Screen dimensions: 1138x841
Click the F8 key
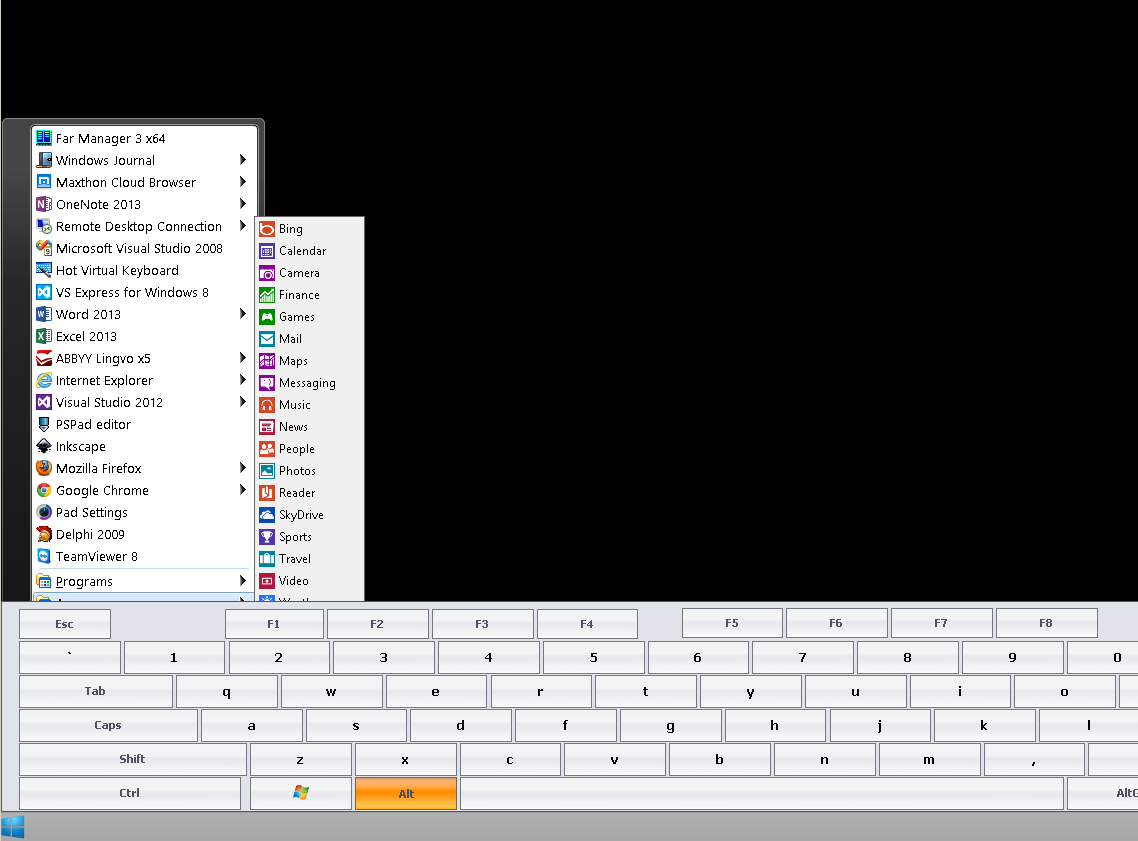pyautogui.click(x=1047, y=623)
